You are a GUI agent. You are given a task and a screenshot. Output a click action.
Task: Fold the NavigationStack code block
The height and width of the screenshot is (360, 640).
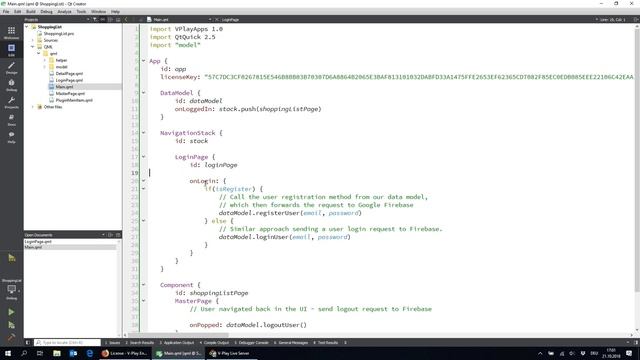coord(143,133)
